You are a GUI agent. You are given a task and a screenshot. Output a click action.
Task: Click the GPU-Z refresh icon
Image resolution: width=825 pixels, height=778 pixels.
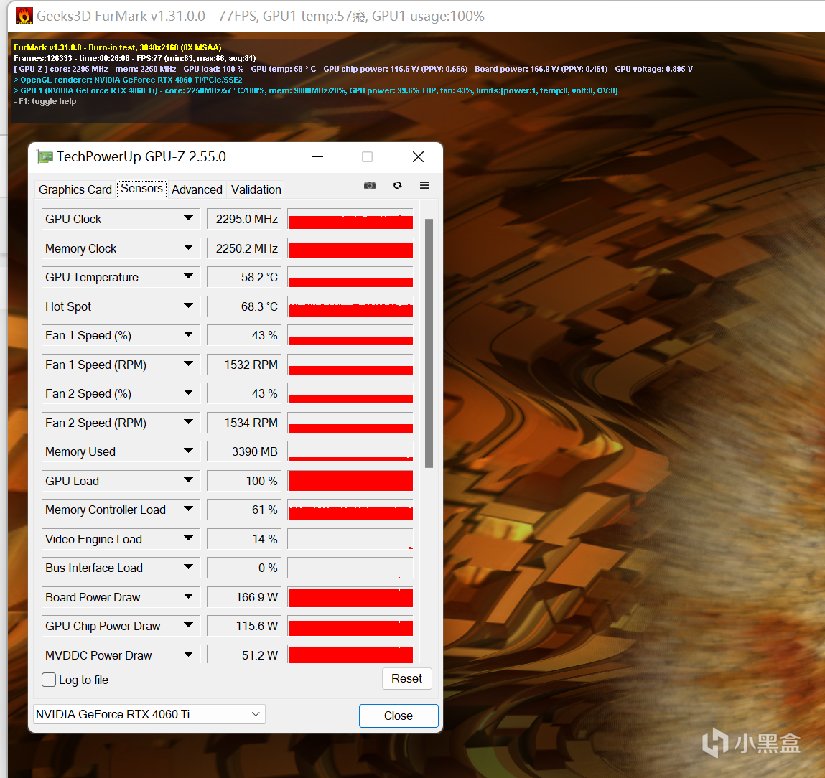397,185
